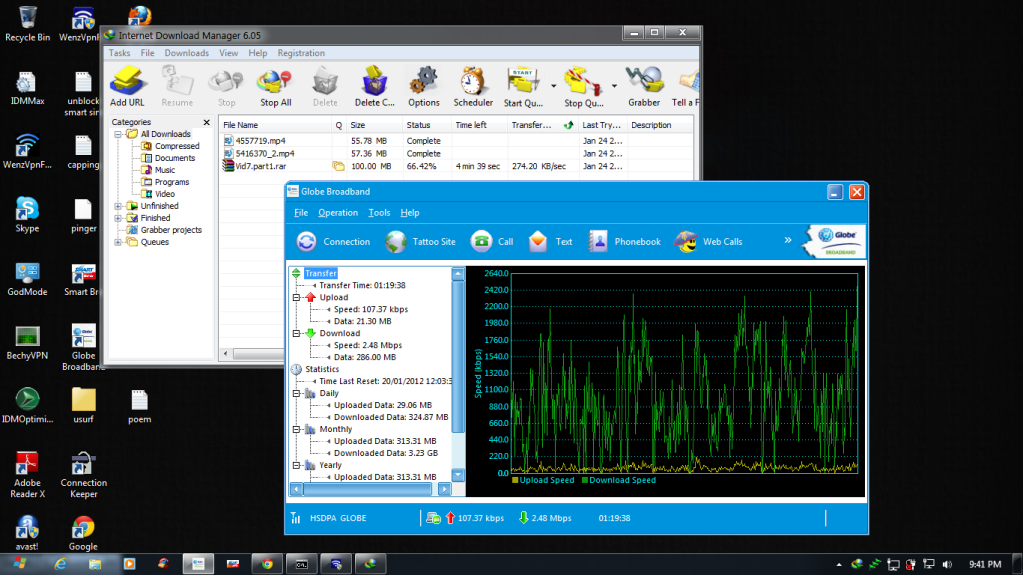Open Tattoo Site in Globe Broadband toolbar

click(x=395, y=241)
